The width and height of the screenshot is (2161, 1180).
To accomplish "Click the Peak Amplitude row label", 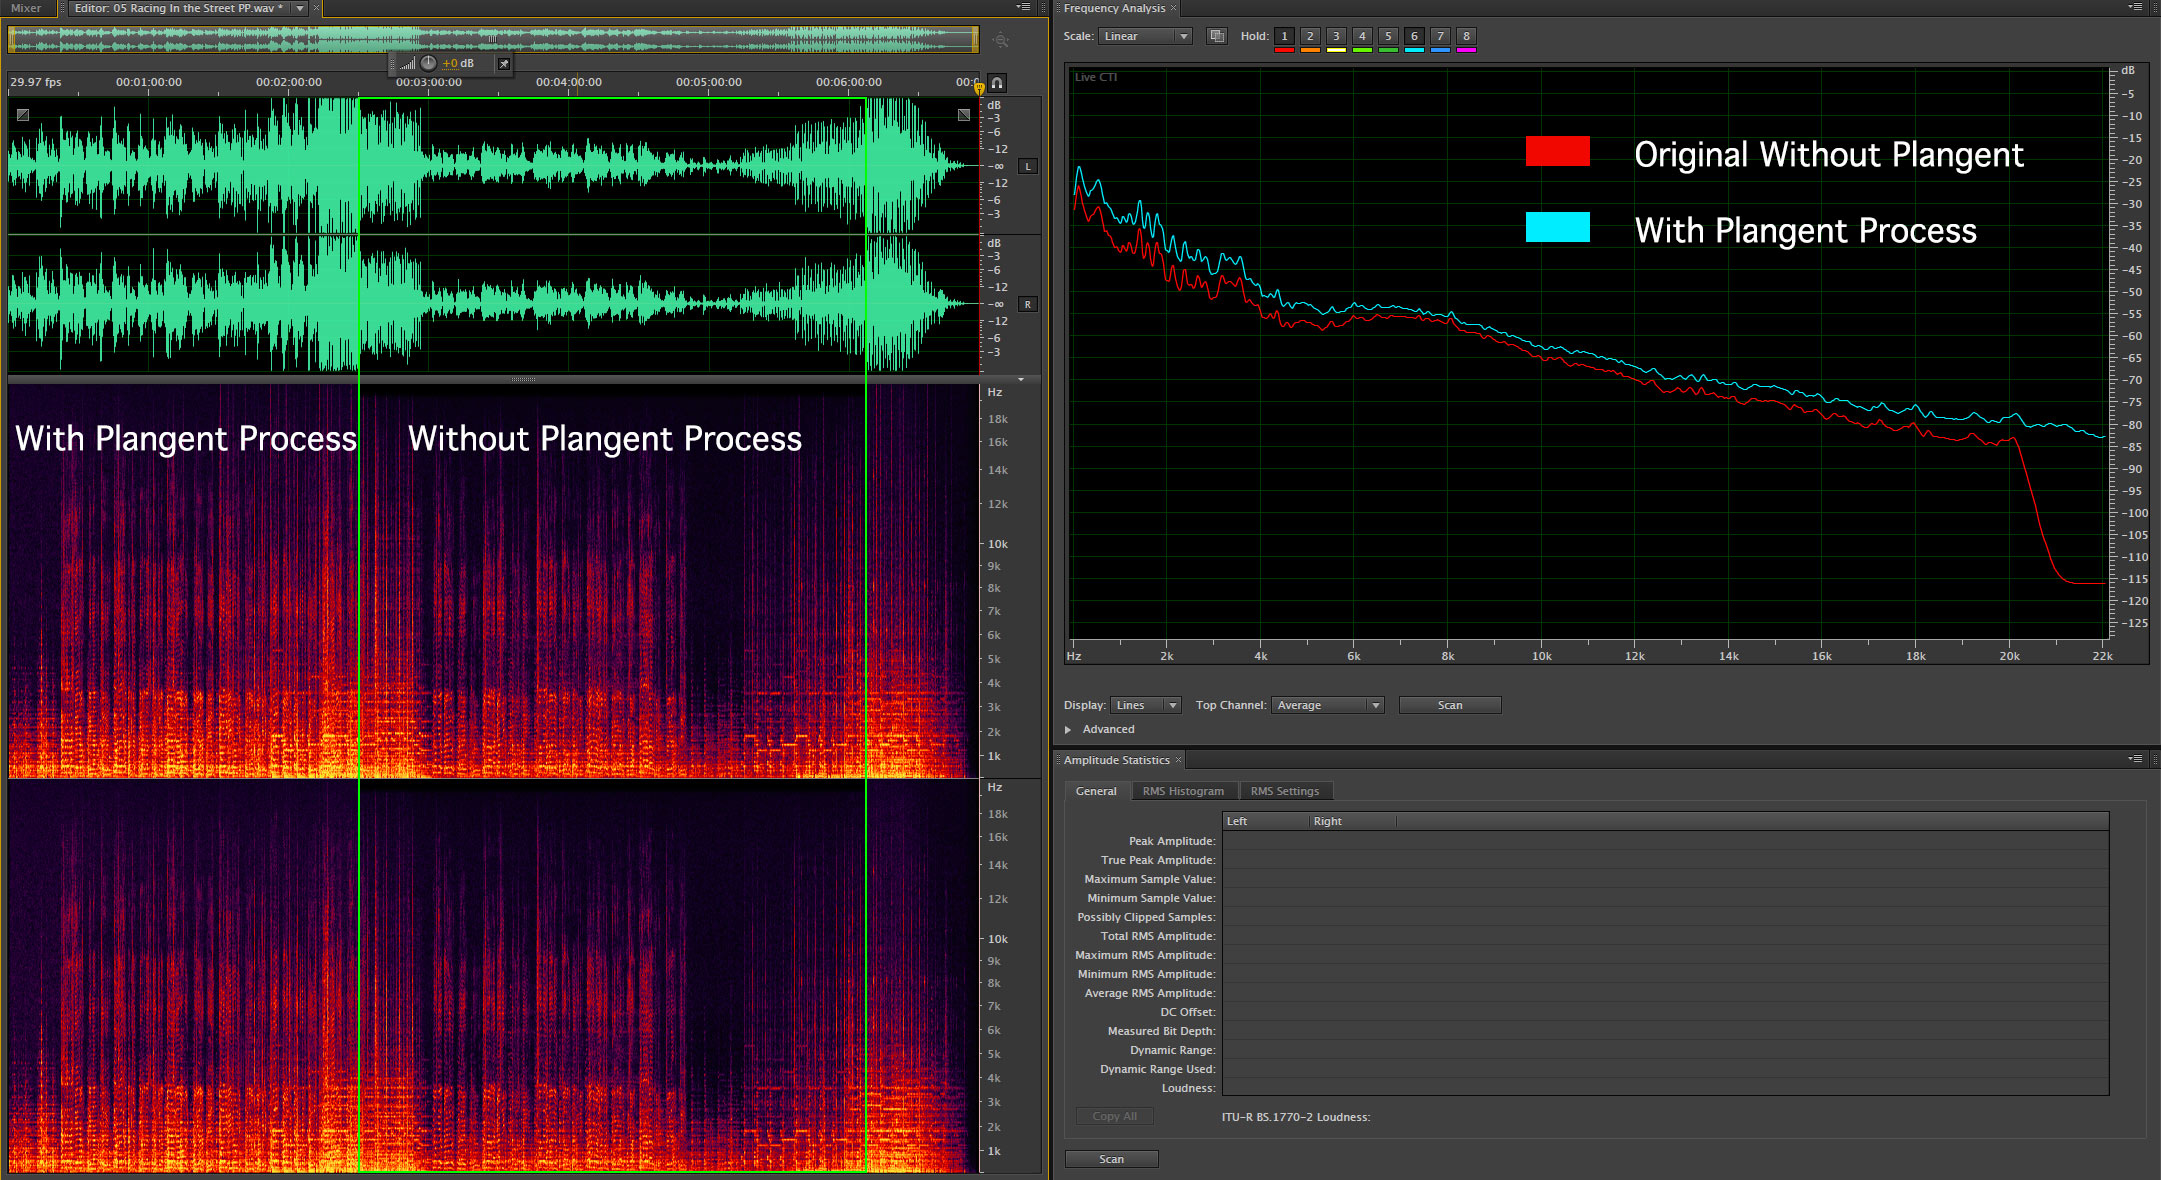I will pos(1172,841).
